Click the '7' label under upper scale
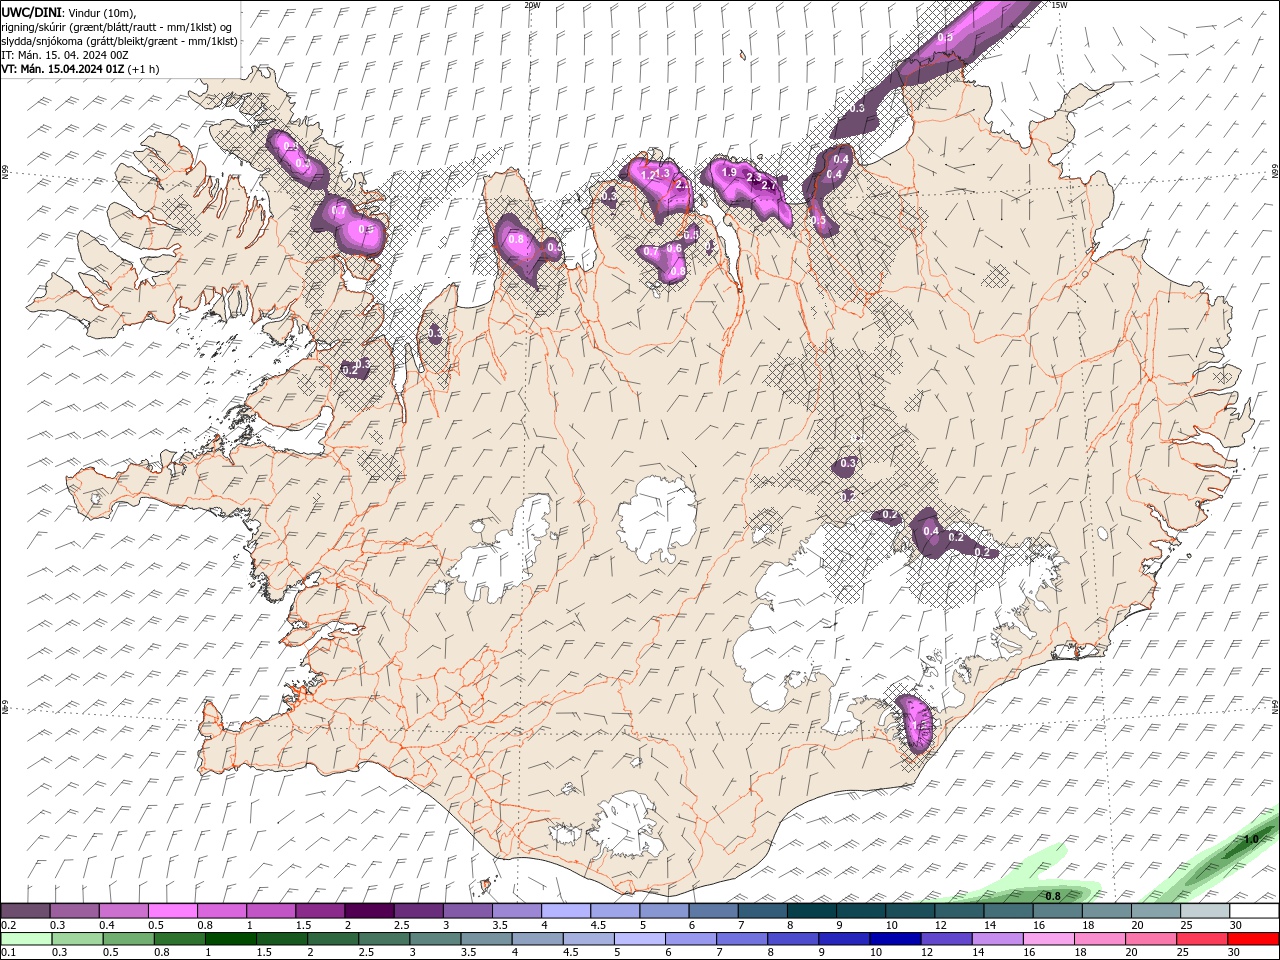This screenshot has height=960, width=1280. click(740, 925)
